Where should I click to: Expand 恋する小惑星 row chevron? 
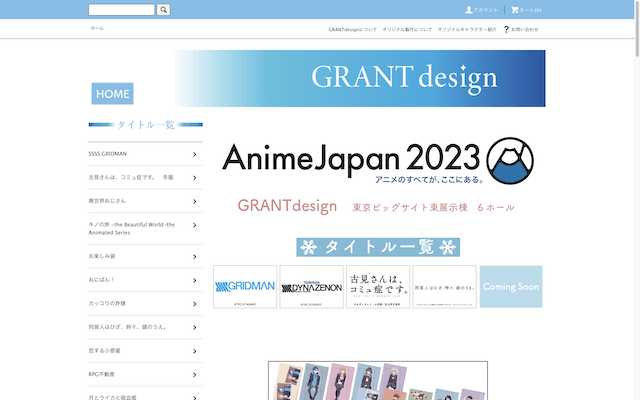(x=195, y=351)
